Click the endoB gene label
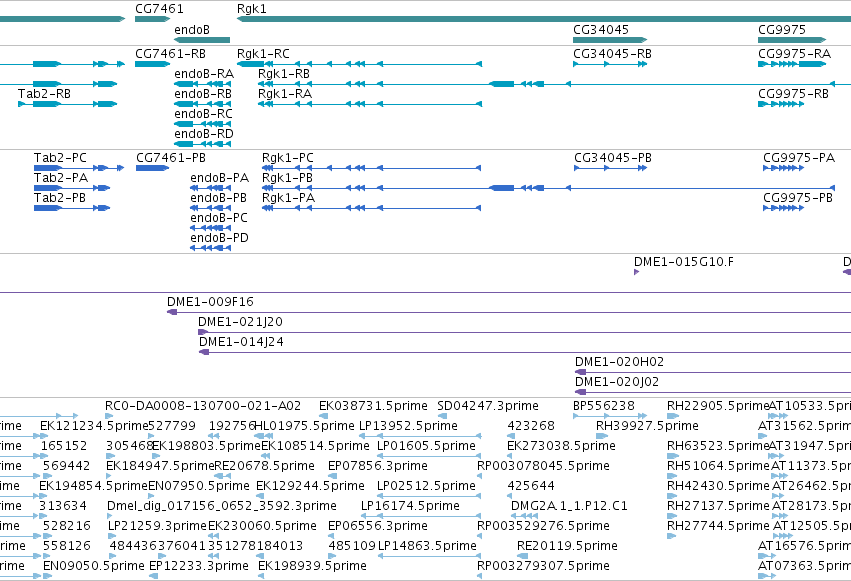 click(192, 30)
